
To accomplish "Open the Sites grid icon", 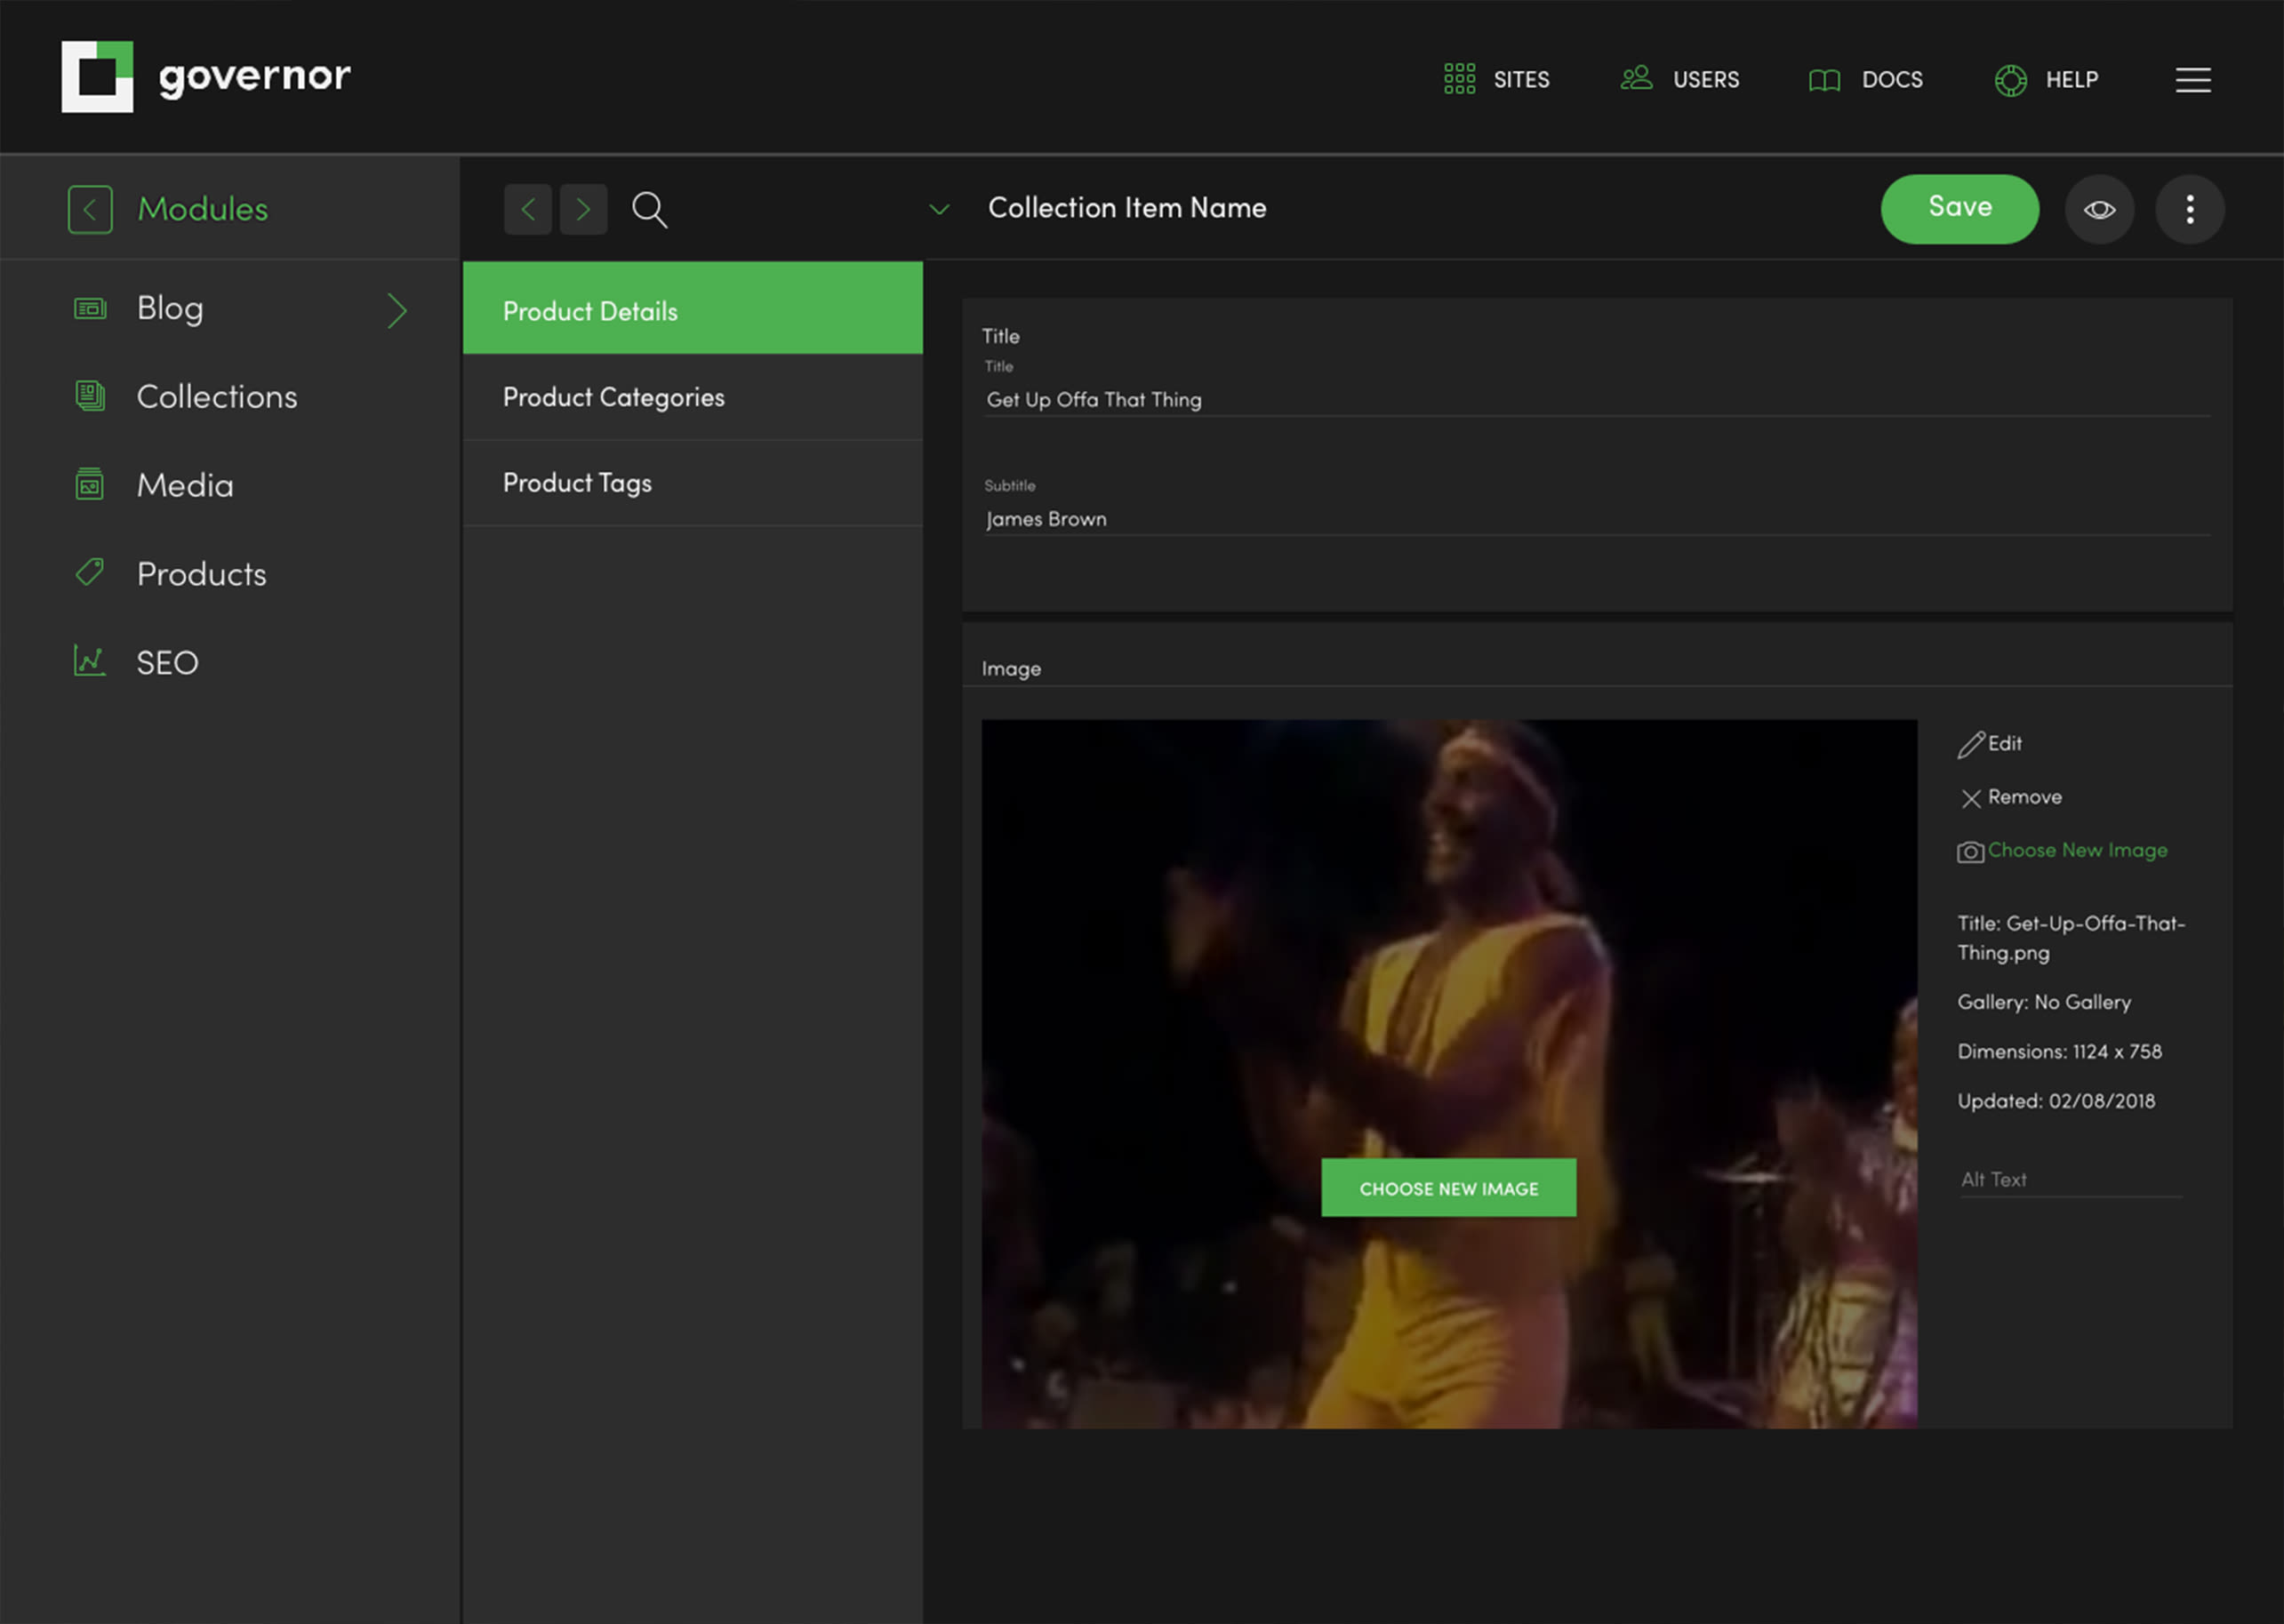I will coord(1459,79).
